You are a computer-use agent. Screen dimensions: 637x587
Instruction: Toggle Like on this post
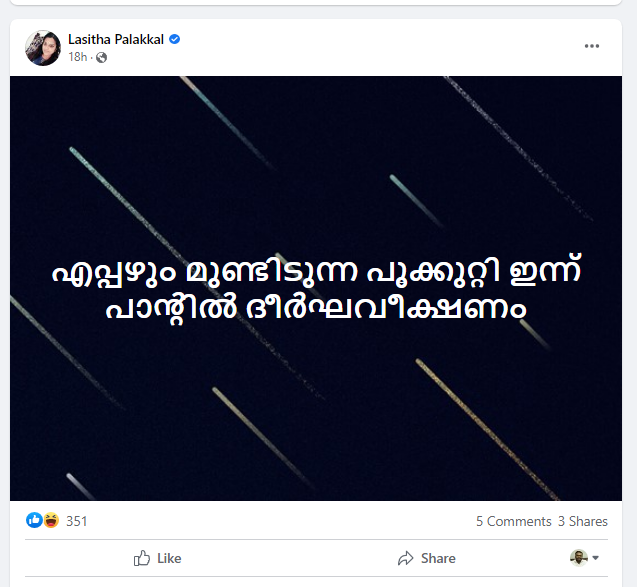(158, 558)
